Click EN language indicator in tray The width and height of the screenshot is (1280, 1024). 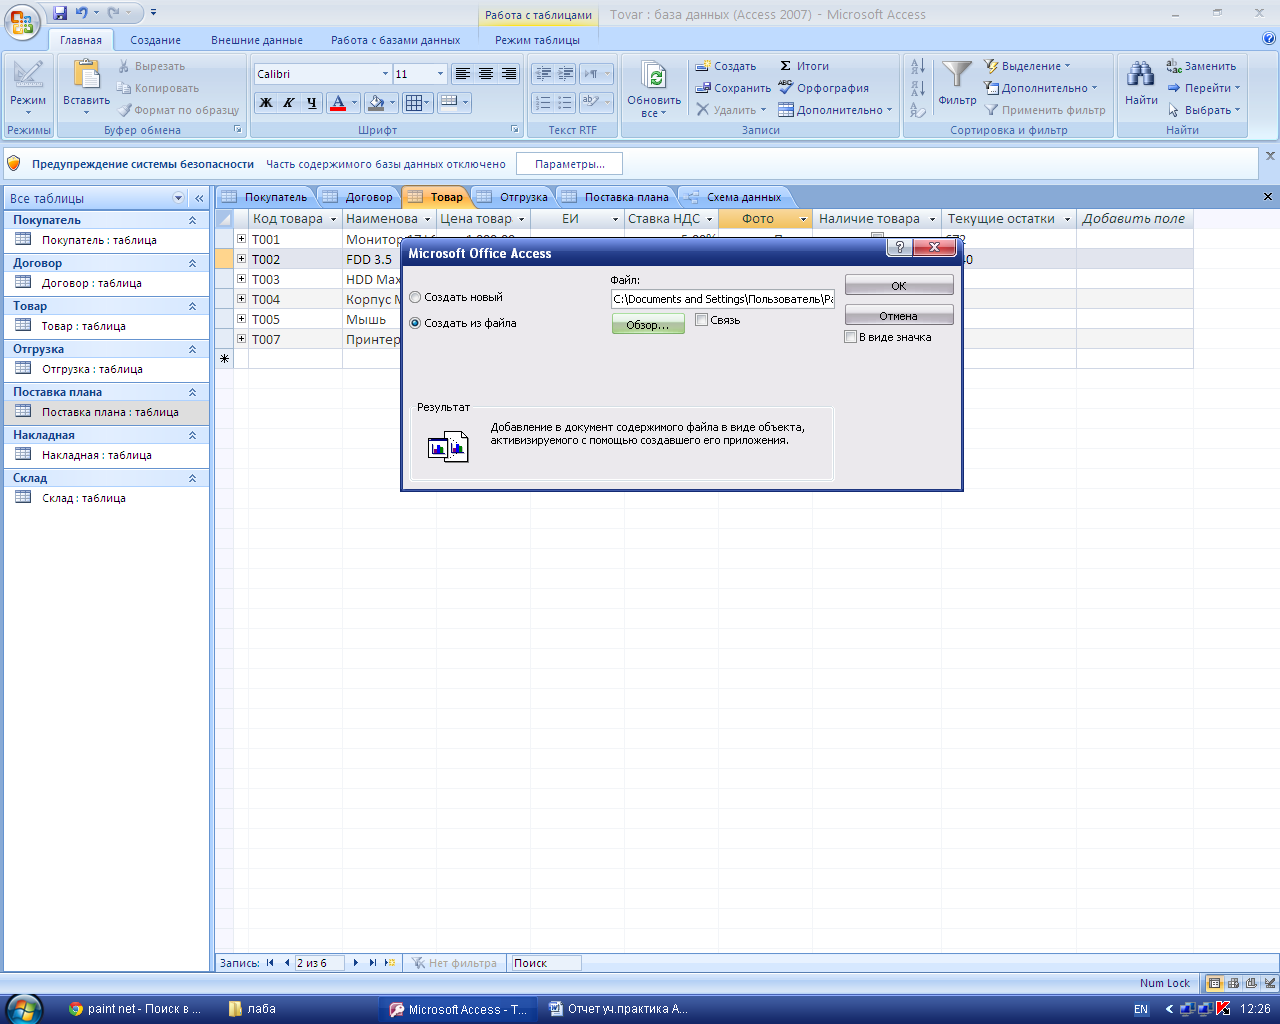pyautogui.click(x=1141, y=1010)
